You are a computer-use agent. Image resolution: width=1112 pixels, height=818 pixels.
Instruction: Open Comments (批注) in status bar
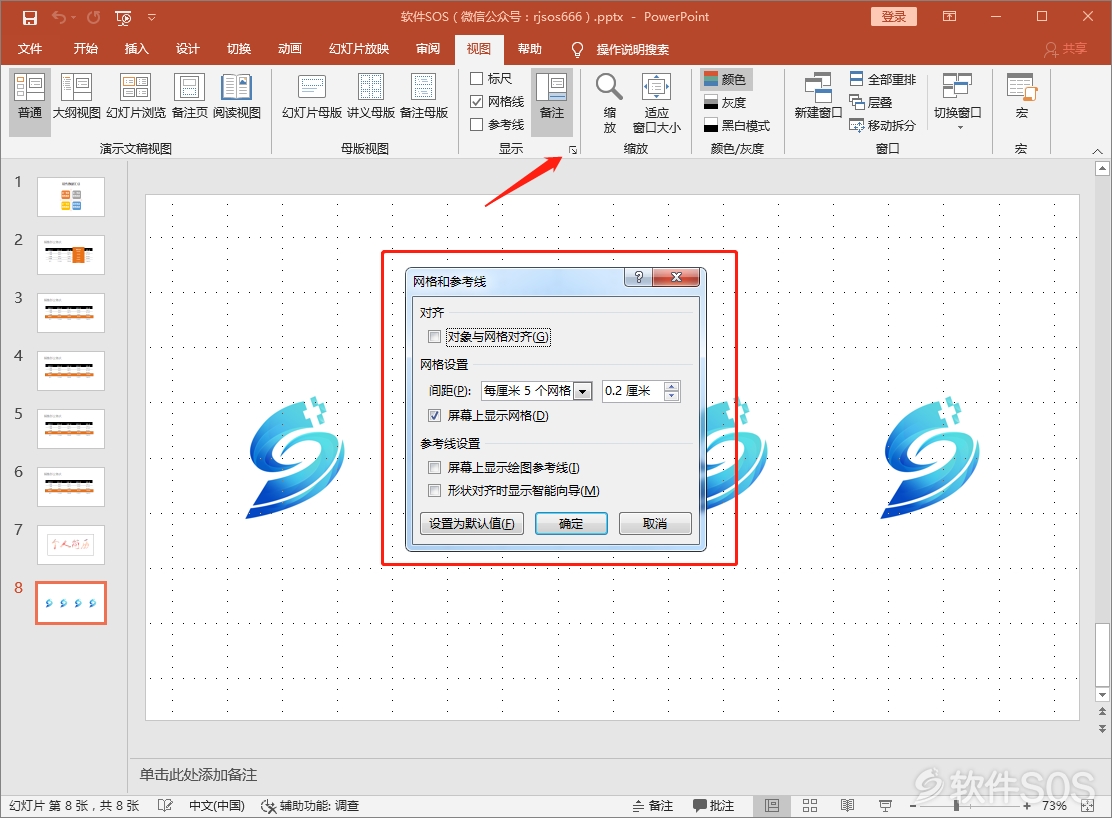point(713,805)
